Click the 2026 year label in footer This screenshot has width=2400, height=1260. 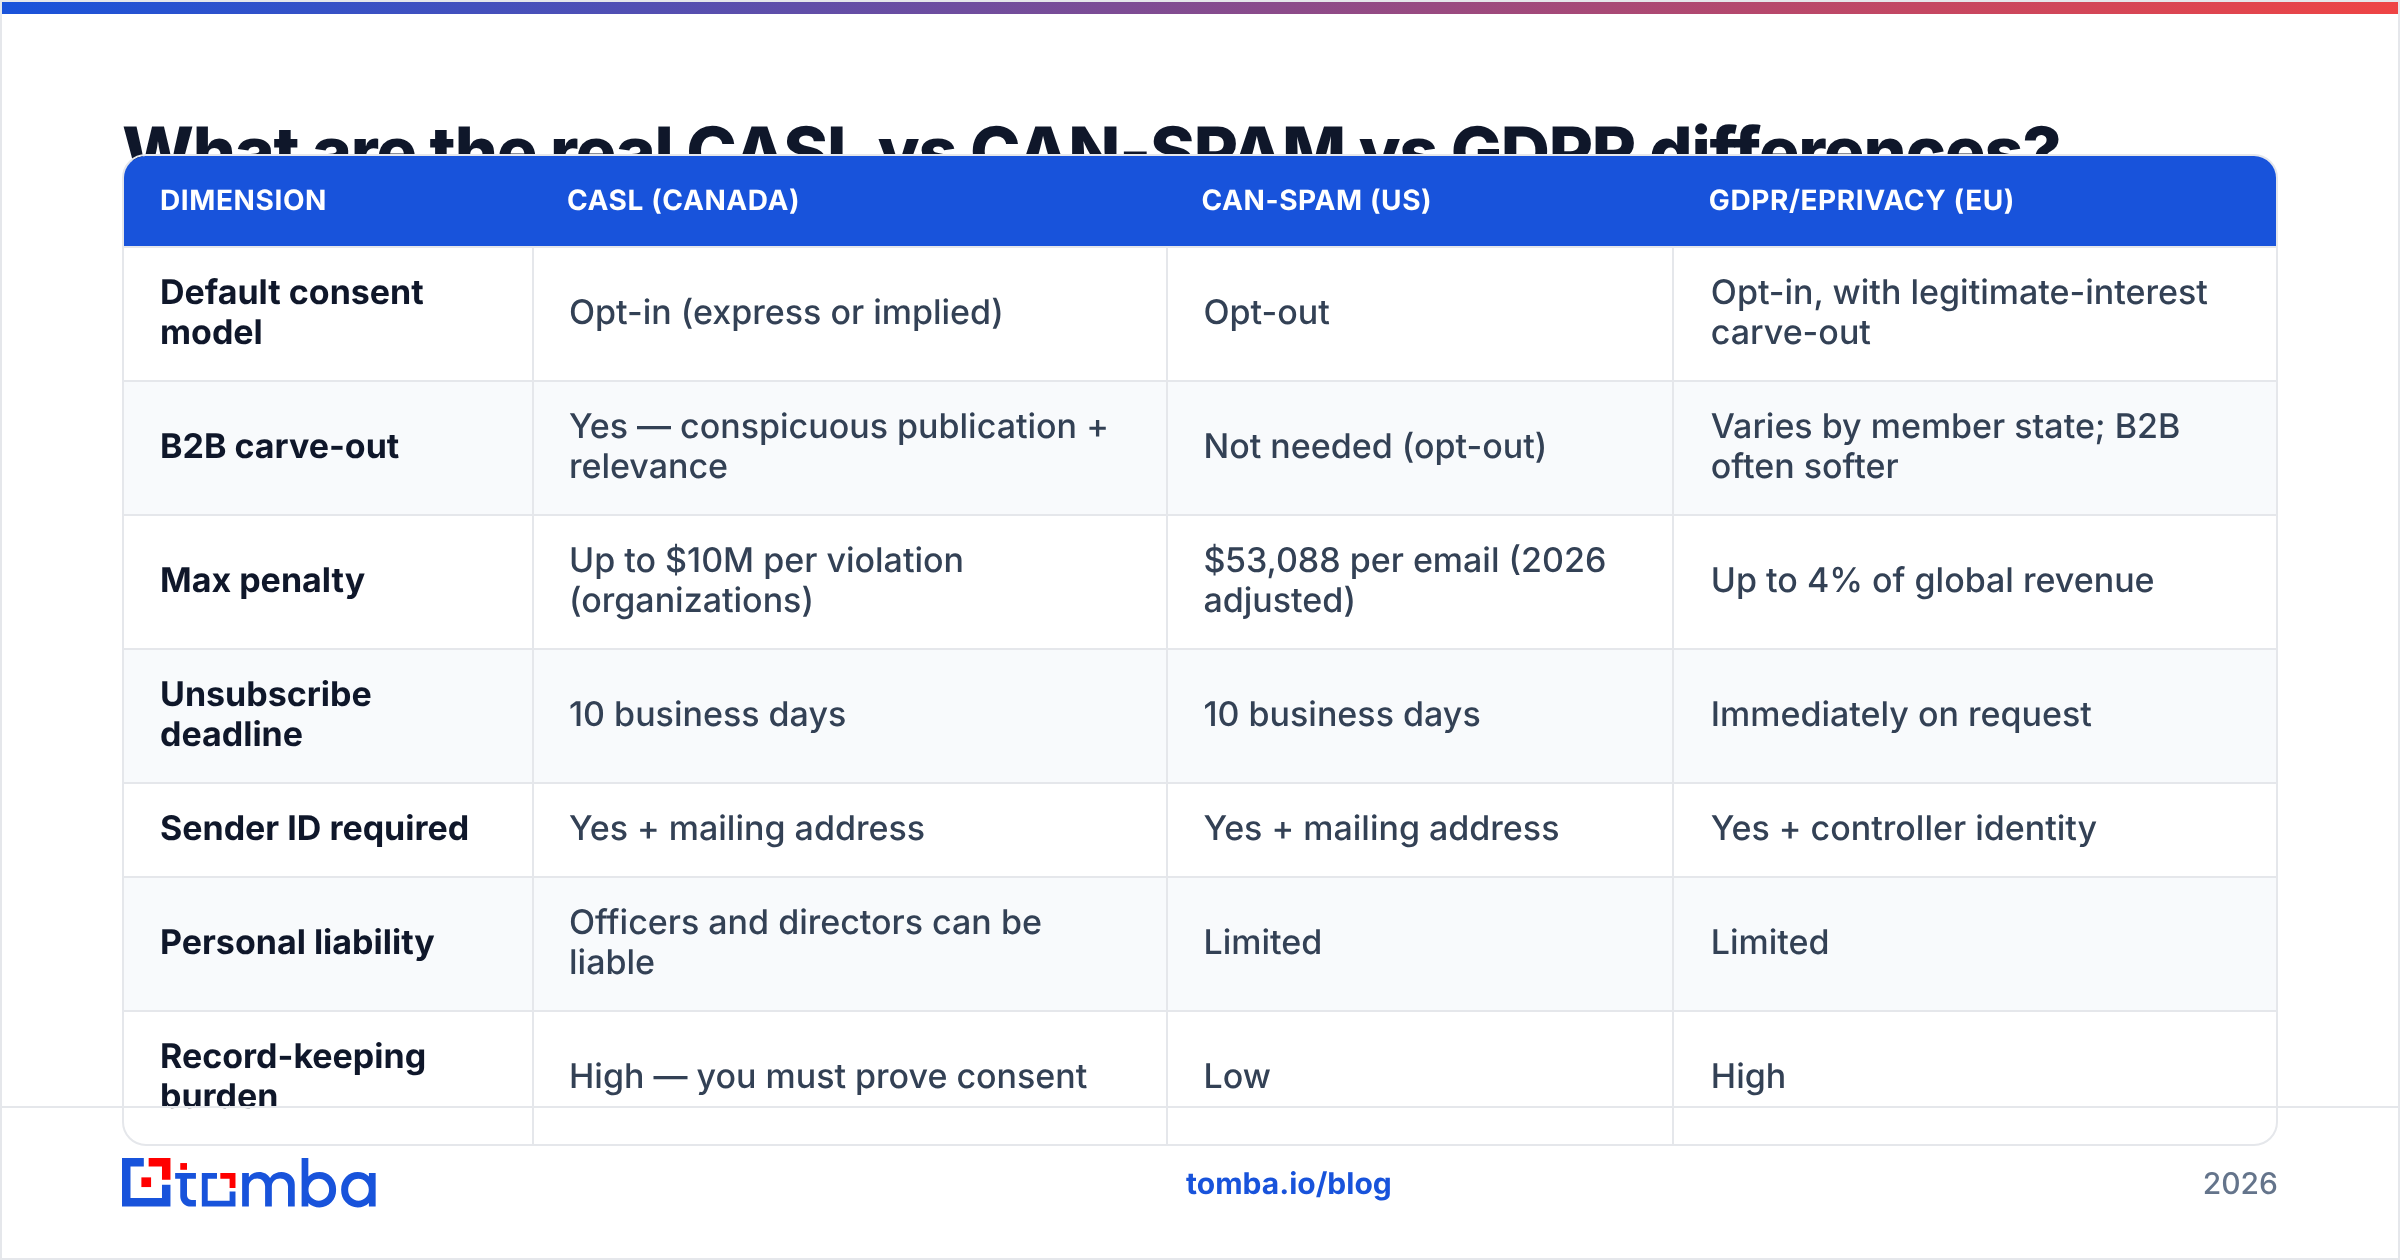pyautogui.click(x=2240, y=1184)
